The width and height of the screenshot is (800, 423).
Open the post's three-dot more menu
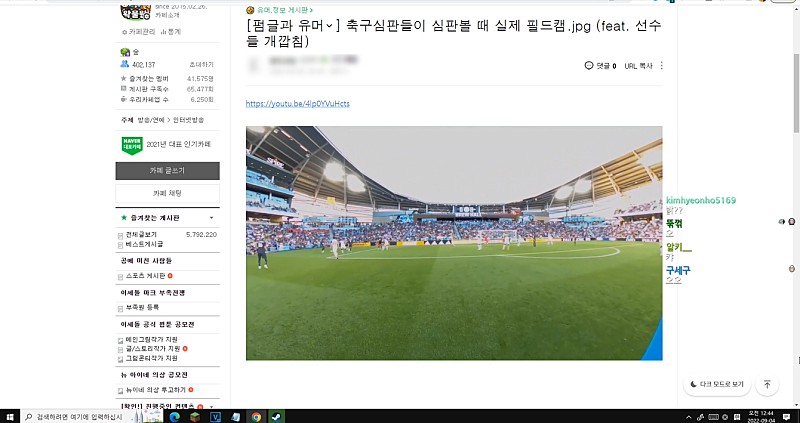pyautogui.click(x=662, y=66)
